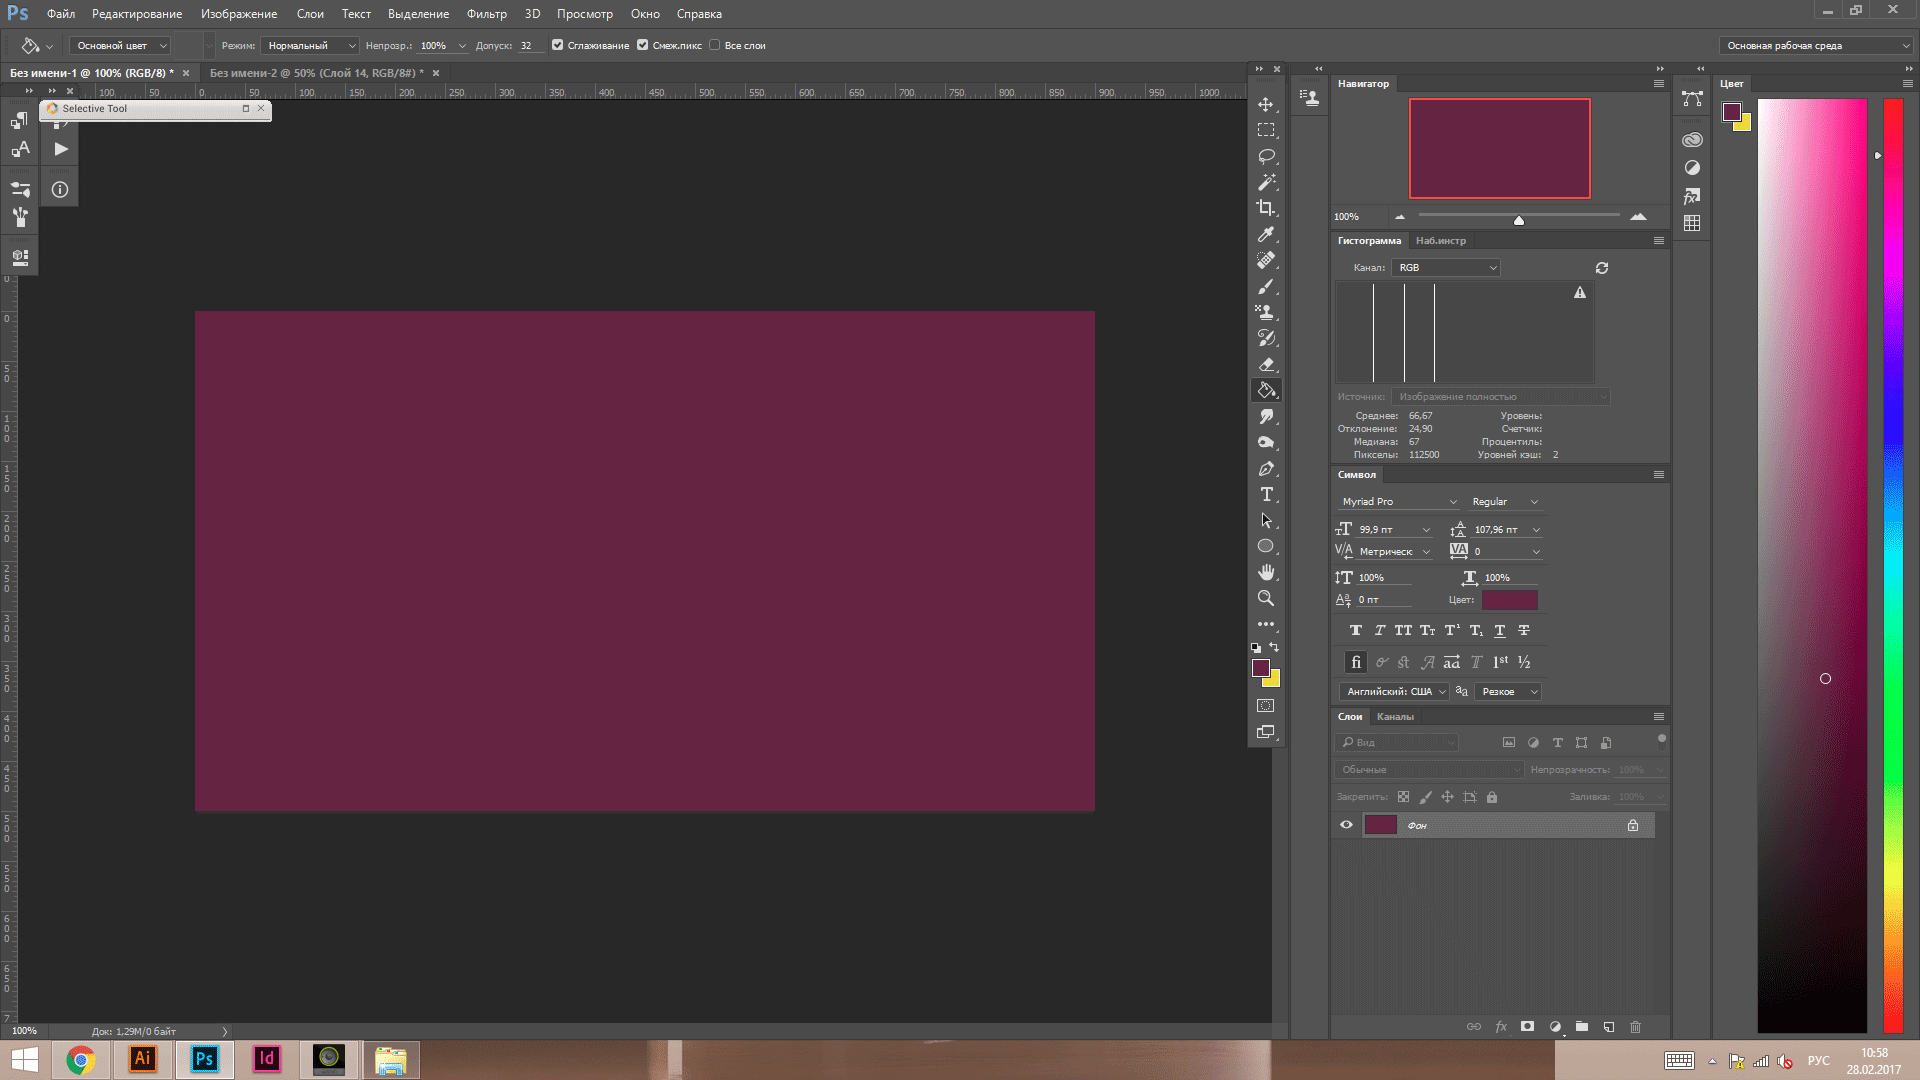The image size is (1920, 1080).
Task: Pick the Eyedropper tool
Action: tap(1266, 234)
